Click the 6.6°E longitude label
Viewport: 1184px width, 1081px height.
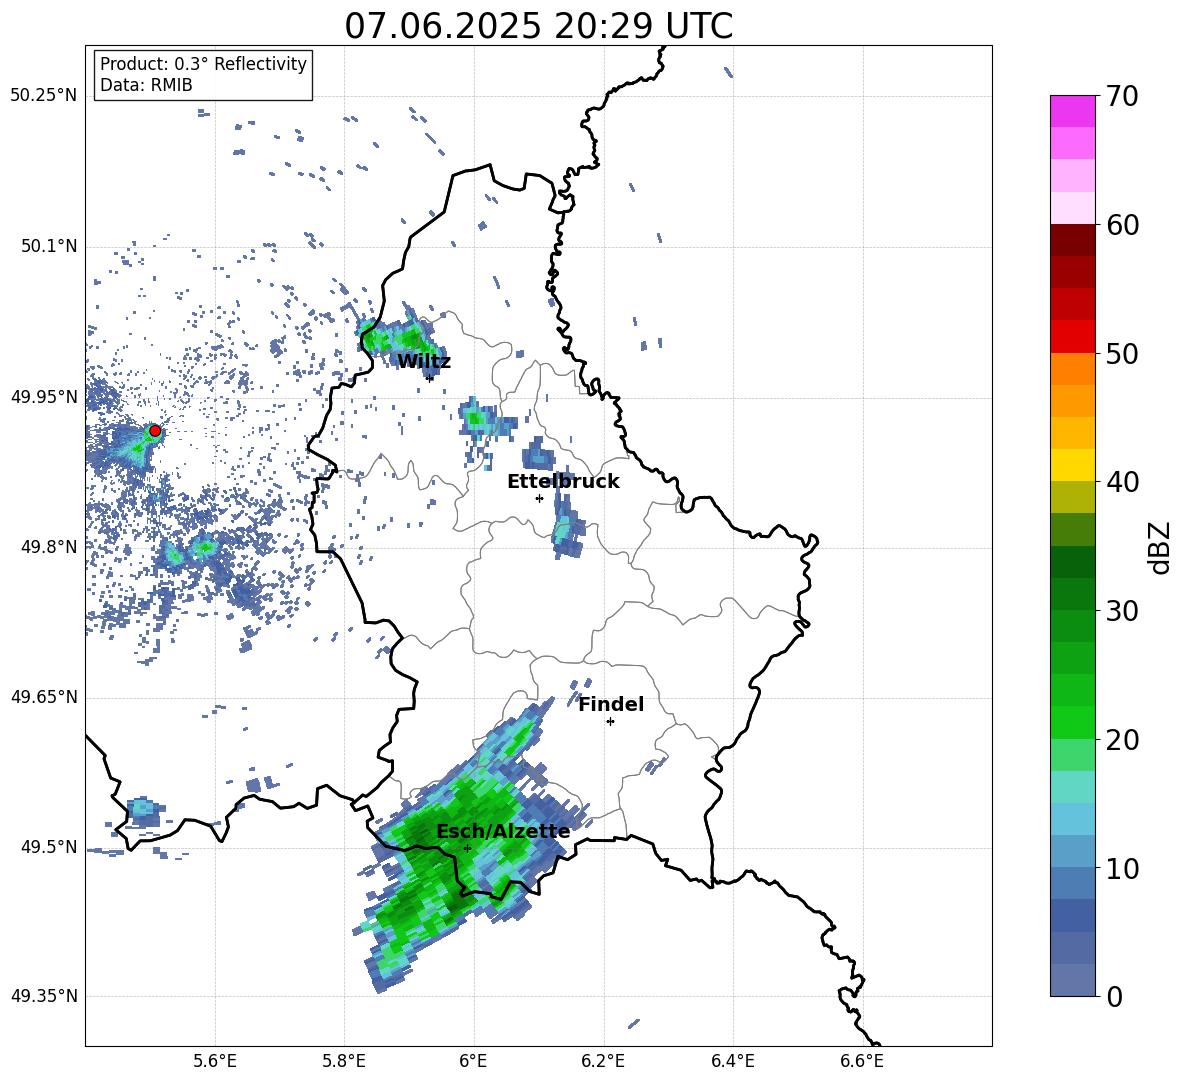862,1061
